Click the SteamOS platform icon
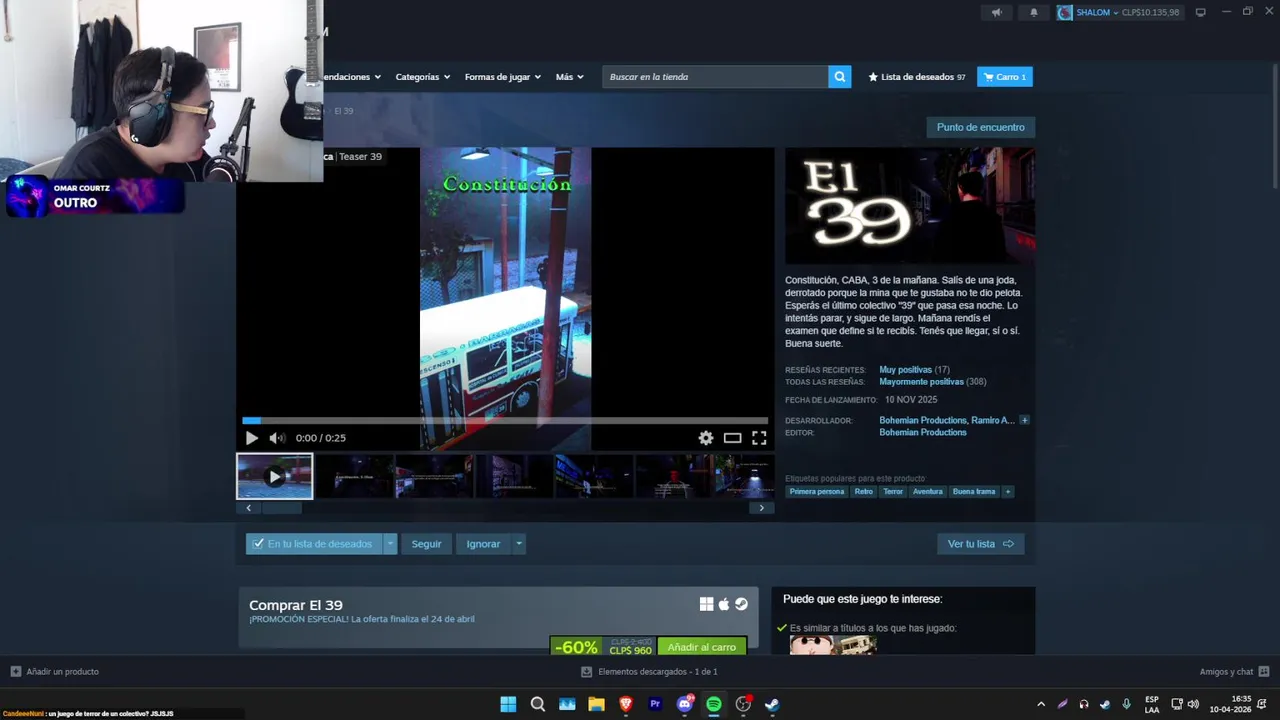This screenshot has width=1280, height=720. tap(741, 604)
